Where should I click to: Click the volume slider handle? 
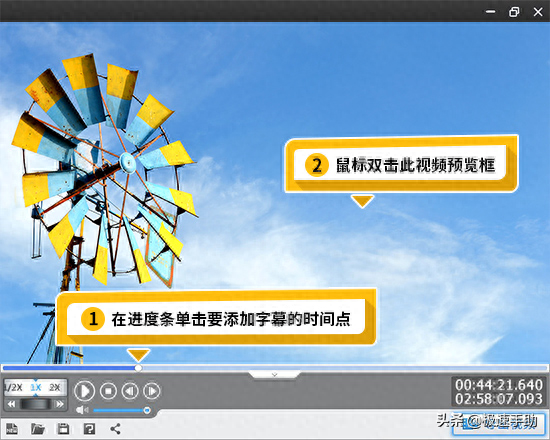click(x=147, y=410)
